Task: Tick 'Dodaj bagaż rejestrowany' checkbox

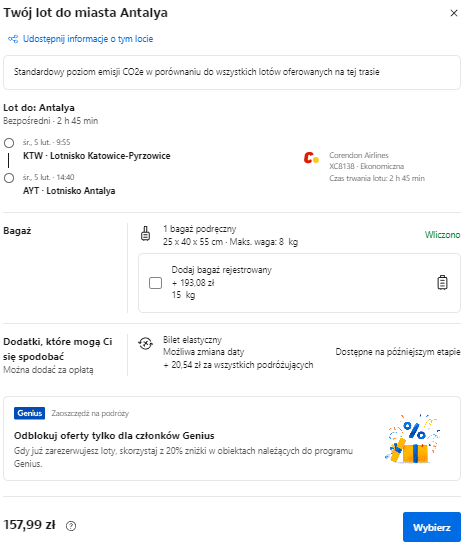Action: pyautogui.click(x=156, y=283)
